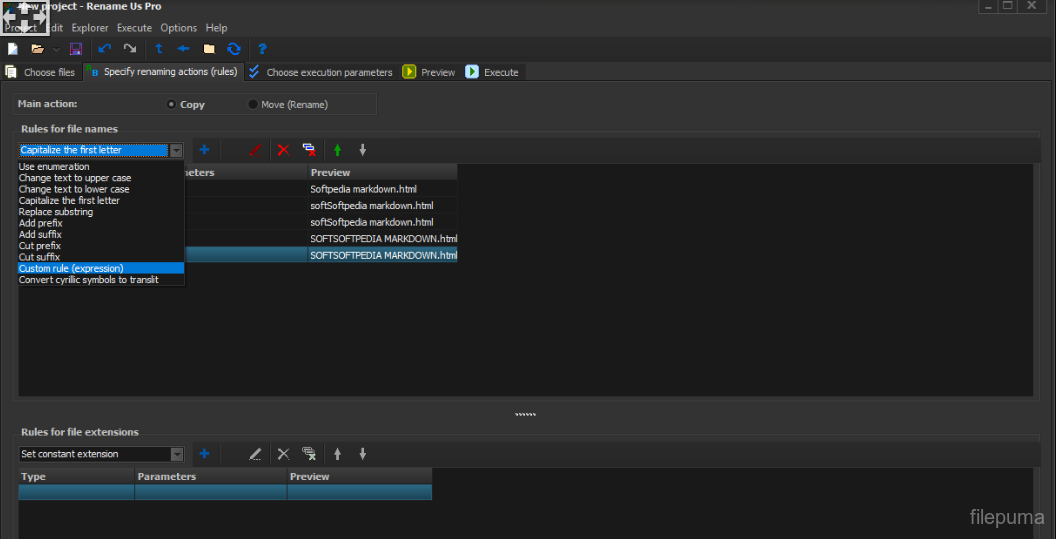Click the Save project icon in toolbar
Viewport: 1056px width, 539px height.
click(76, 48)
